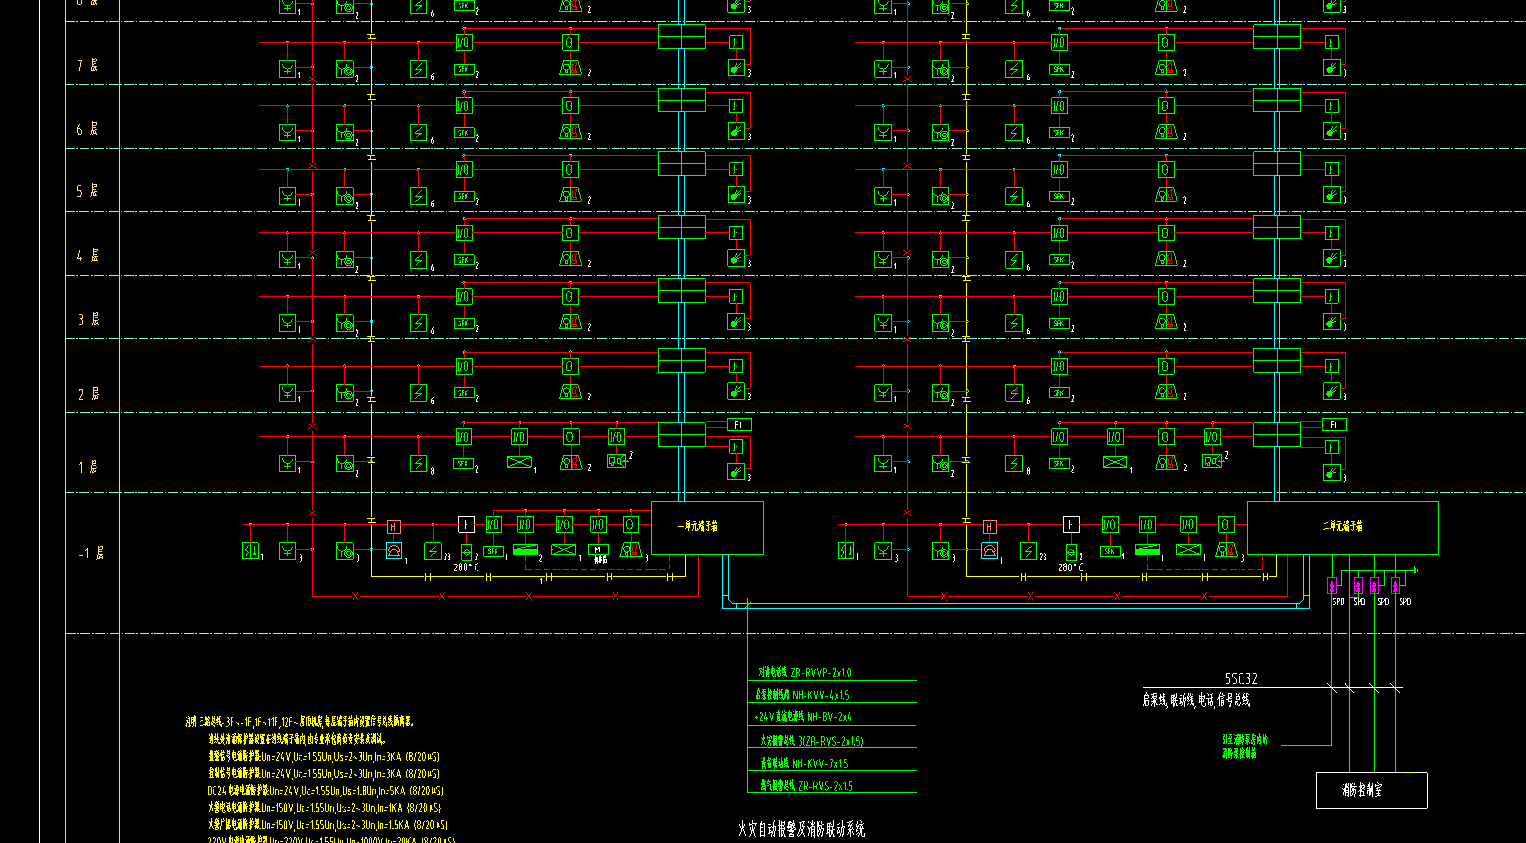Click the NH-KVV-7x1.5 legend entry
The height and width of the screenshot is (843, 1526).
[804, 763]
